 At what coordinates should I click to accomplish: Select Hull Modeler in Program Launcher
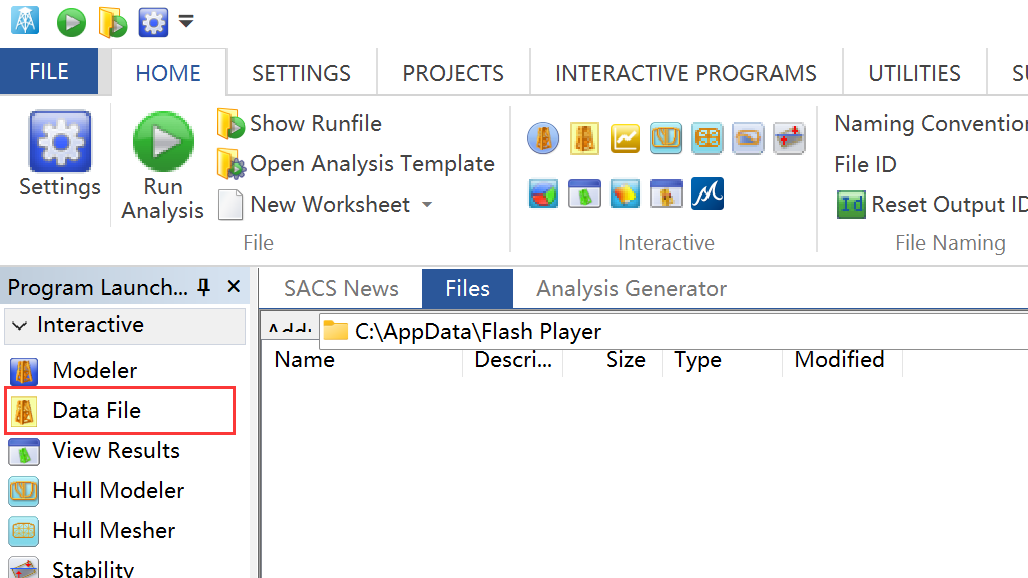117,491
